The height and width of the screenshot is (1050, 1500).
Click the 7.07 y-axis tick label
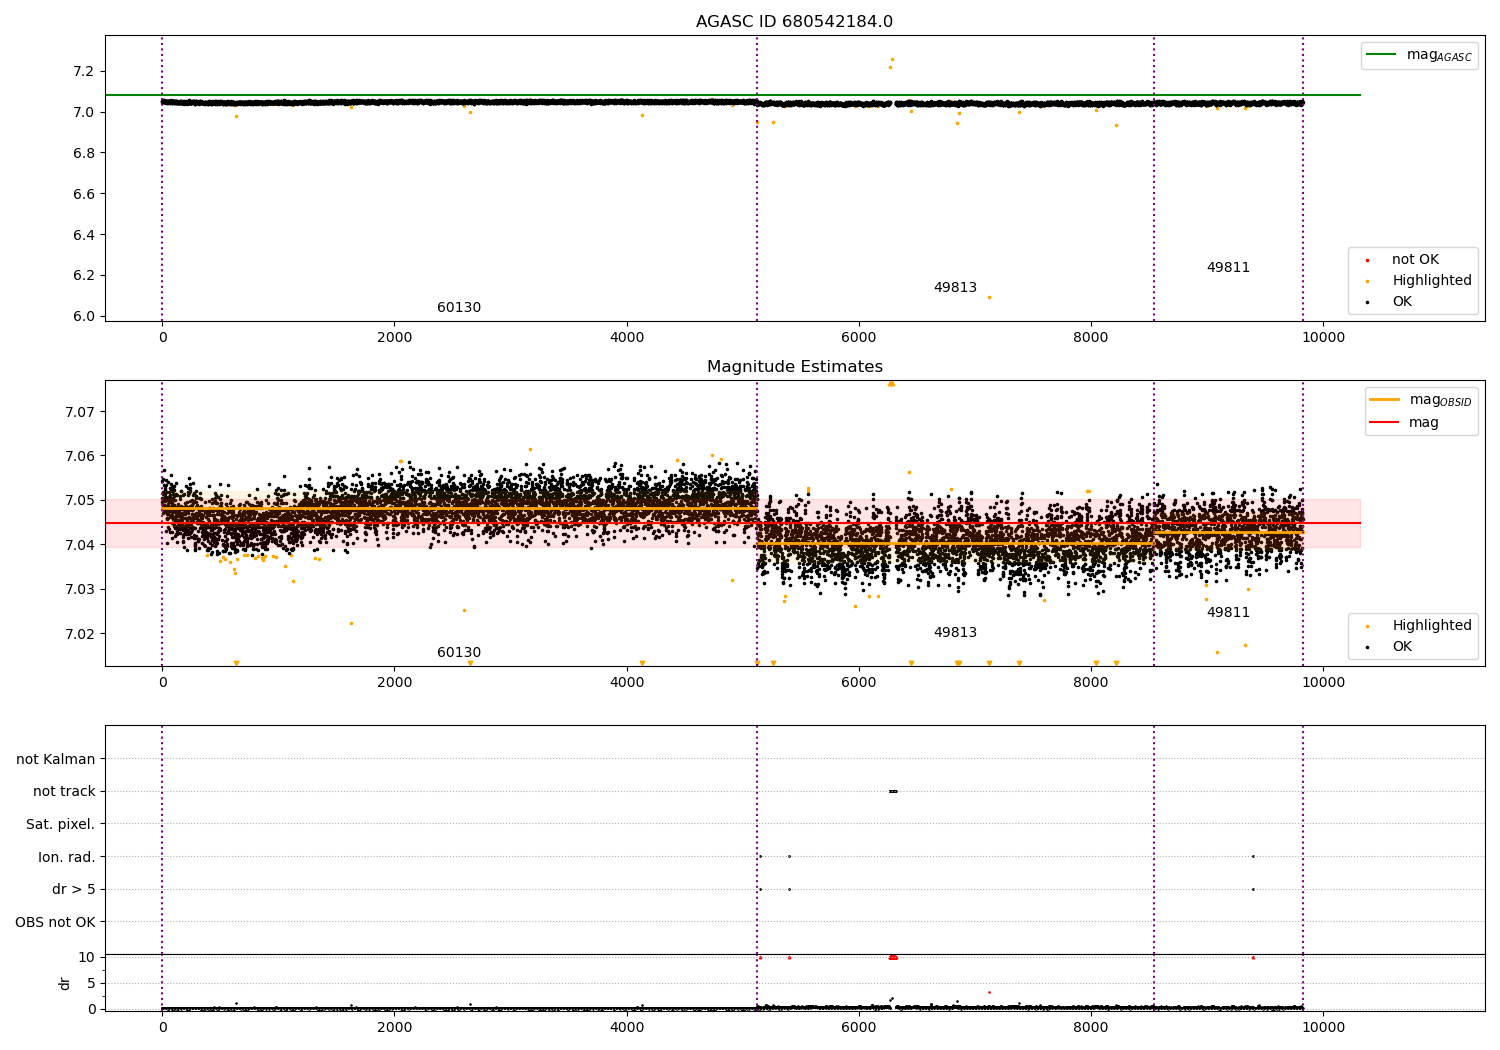[79, 412]
